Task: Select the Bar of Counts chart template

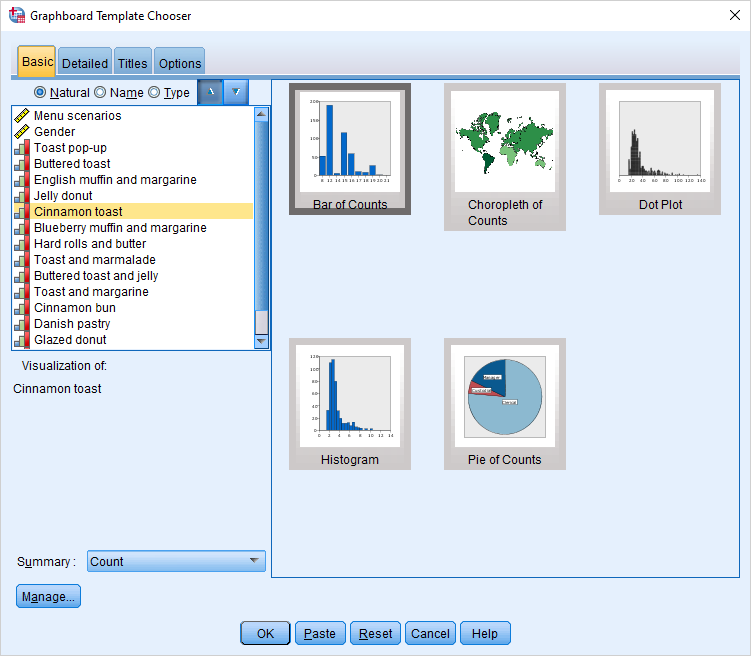Action: (349, 148)
